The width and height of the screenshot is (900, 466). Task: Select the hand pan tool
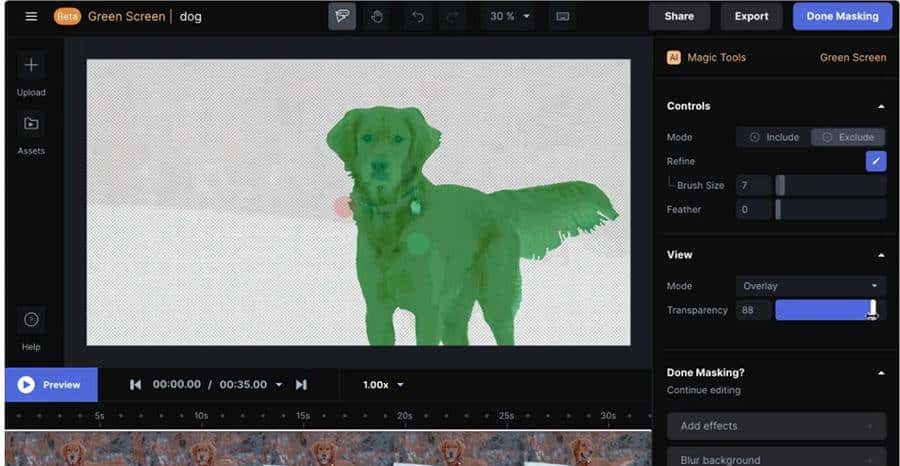pos(376,16)
